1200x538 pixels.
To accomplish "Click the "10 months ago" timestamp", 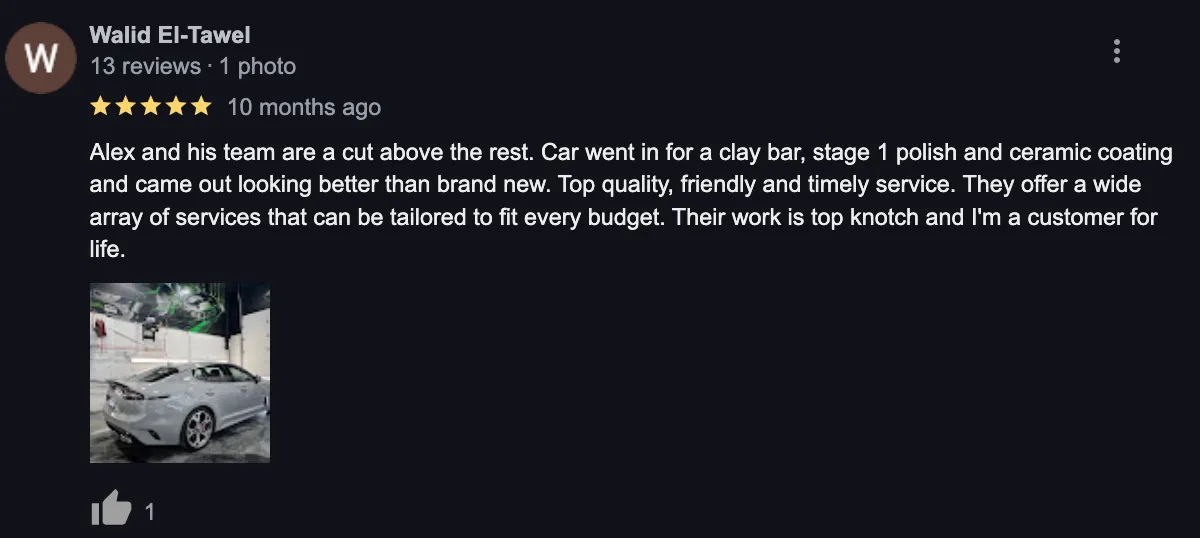I will 304,106.
